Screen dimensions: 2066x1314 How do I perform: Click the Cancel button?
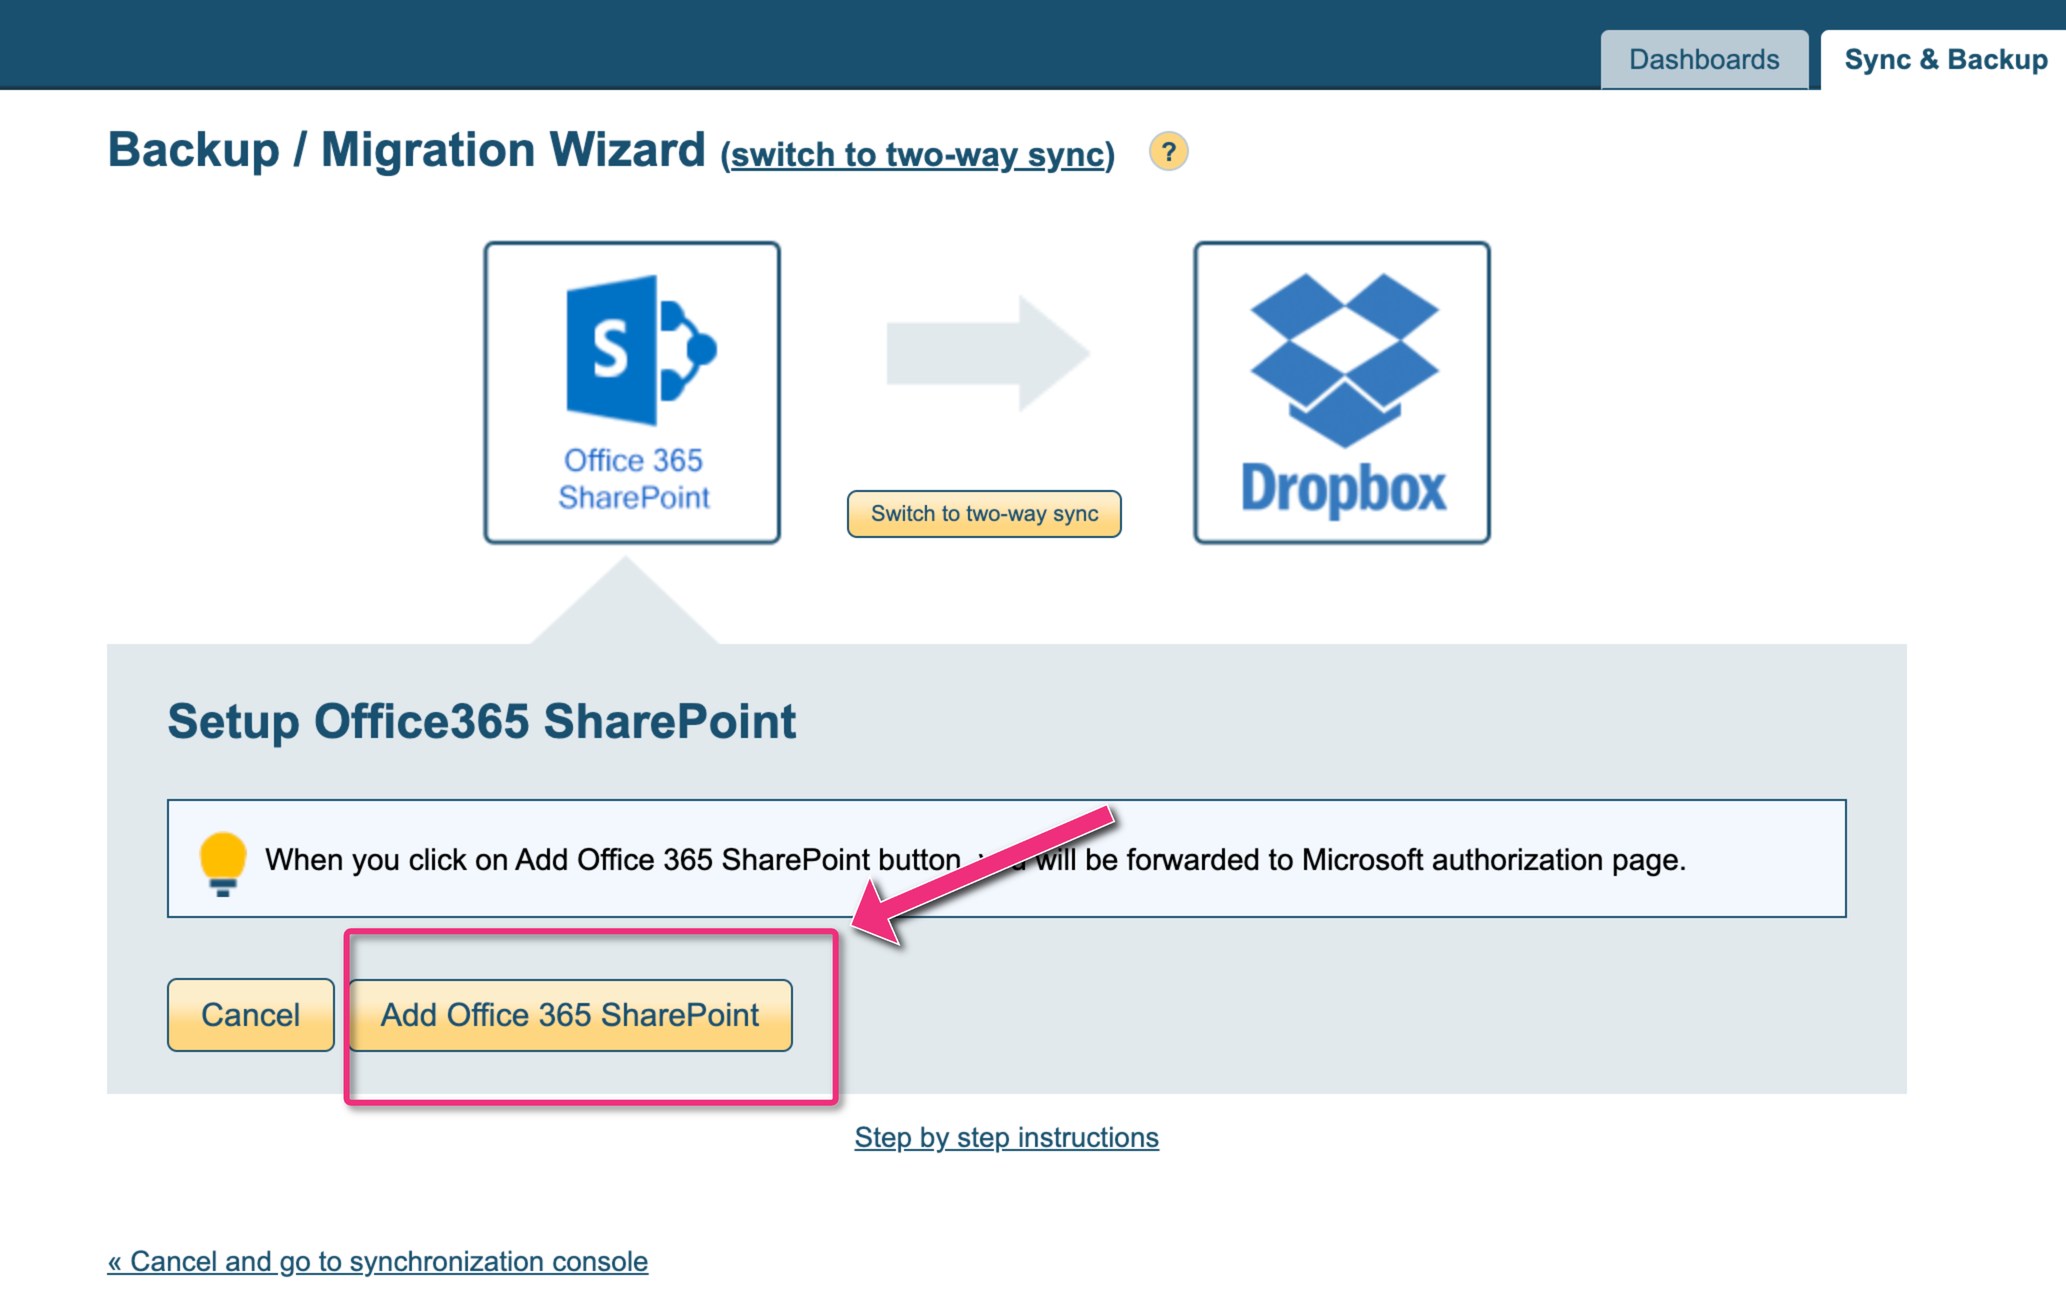click(x=251, y=1014)
